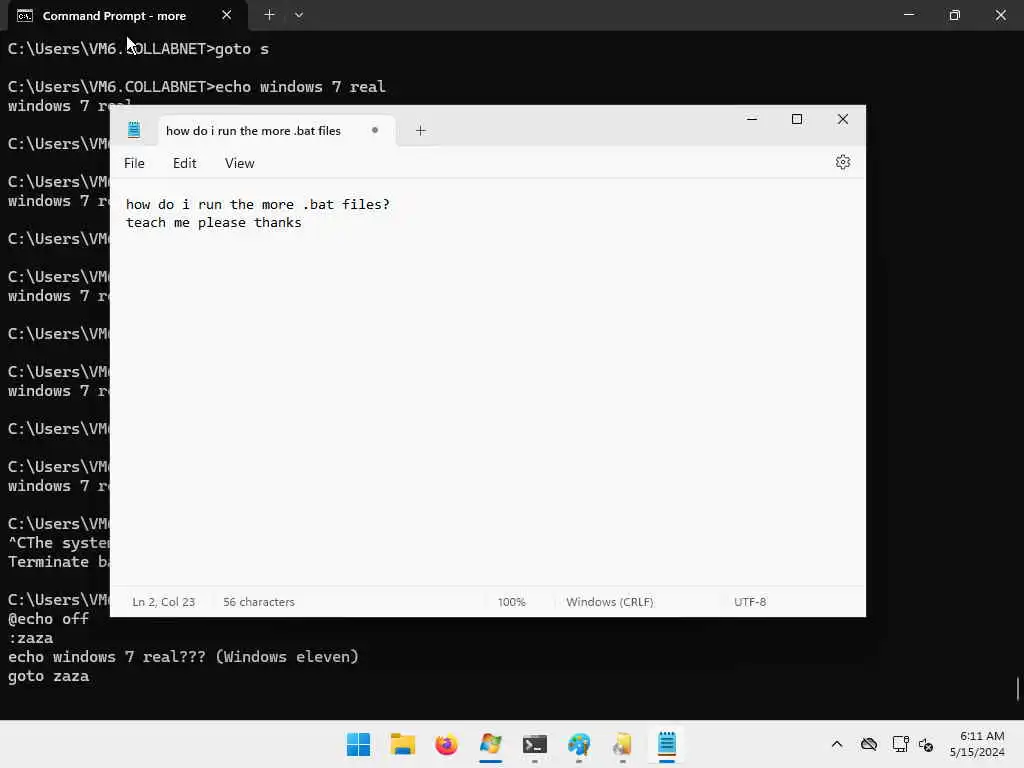Viewport: 1024px width, 768px height.
Task: Open the Notepad Edit menu
Action: click(184, 163)
